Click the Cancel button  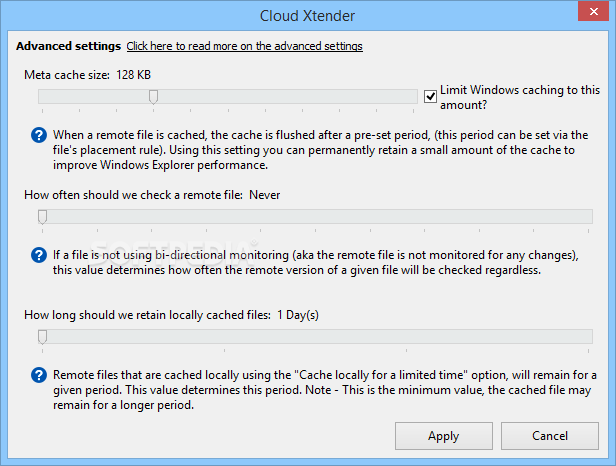click(550, 436)
